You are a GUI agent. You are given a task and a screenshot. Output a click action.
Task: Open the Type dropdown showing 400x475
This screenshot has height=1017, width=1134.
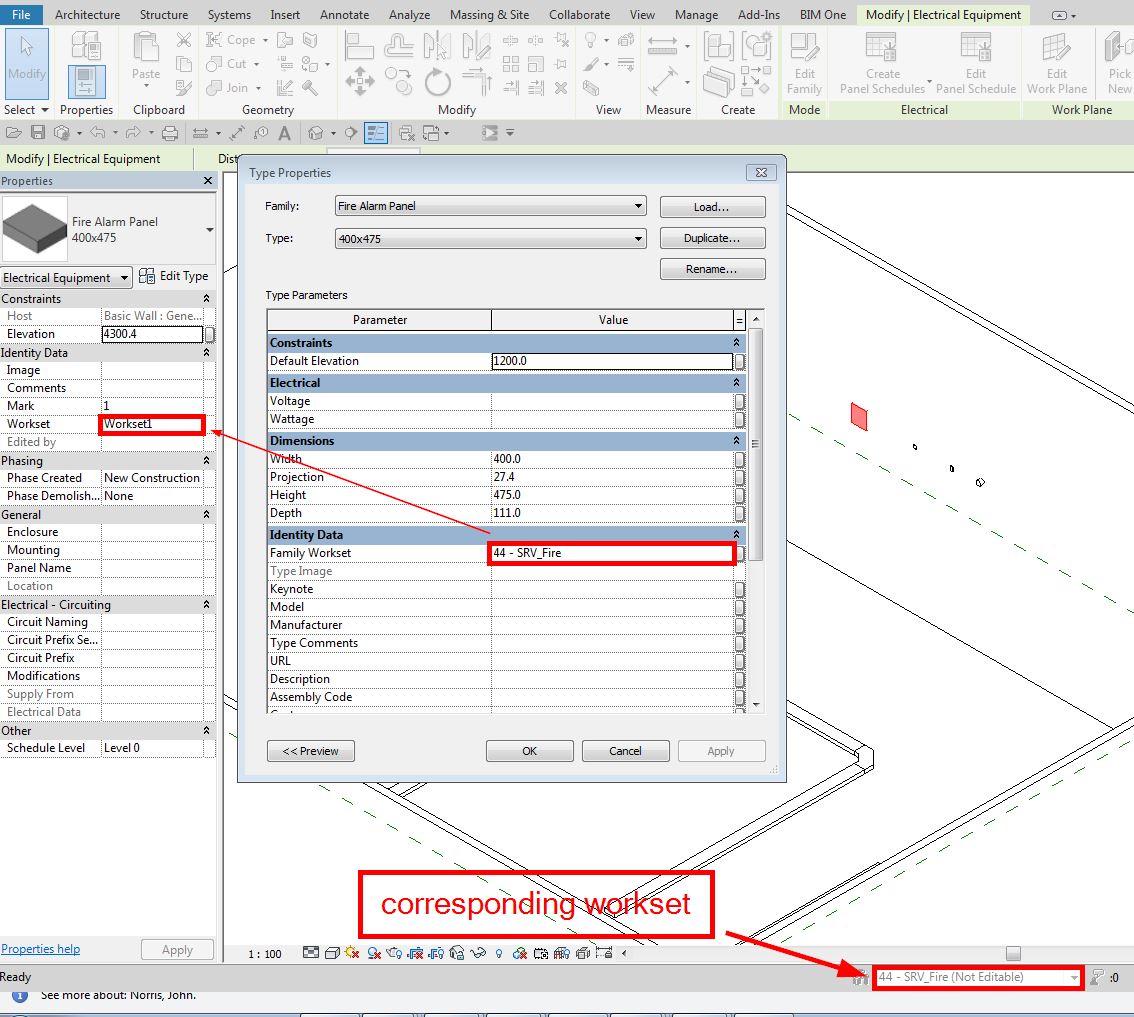[490, 239]
